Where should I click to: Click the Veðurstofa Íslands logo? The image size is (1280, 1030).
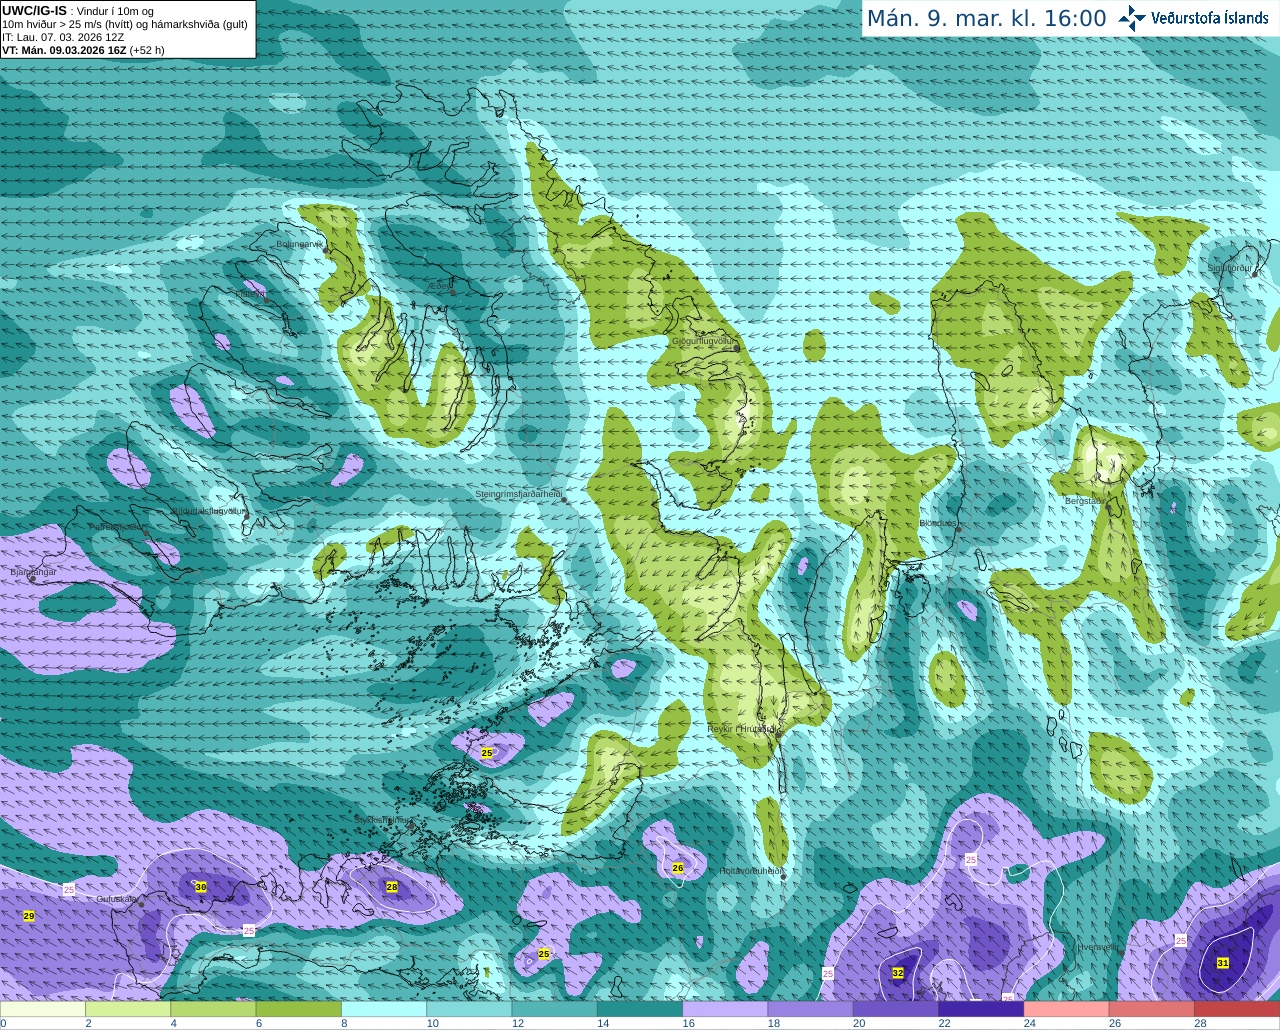click(1193, 18)
